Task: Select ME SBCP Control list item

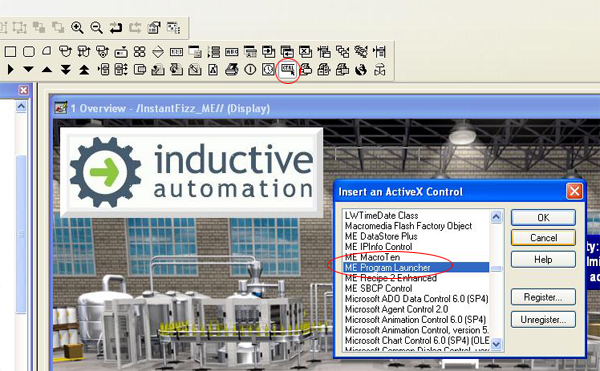Action: pyautogui.click(x=416, y=288)
